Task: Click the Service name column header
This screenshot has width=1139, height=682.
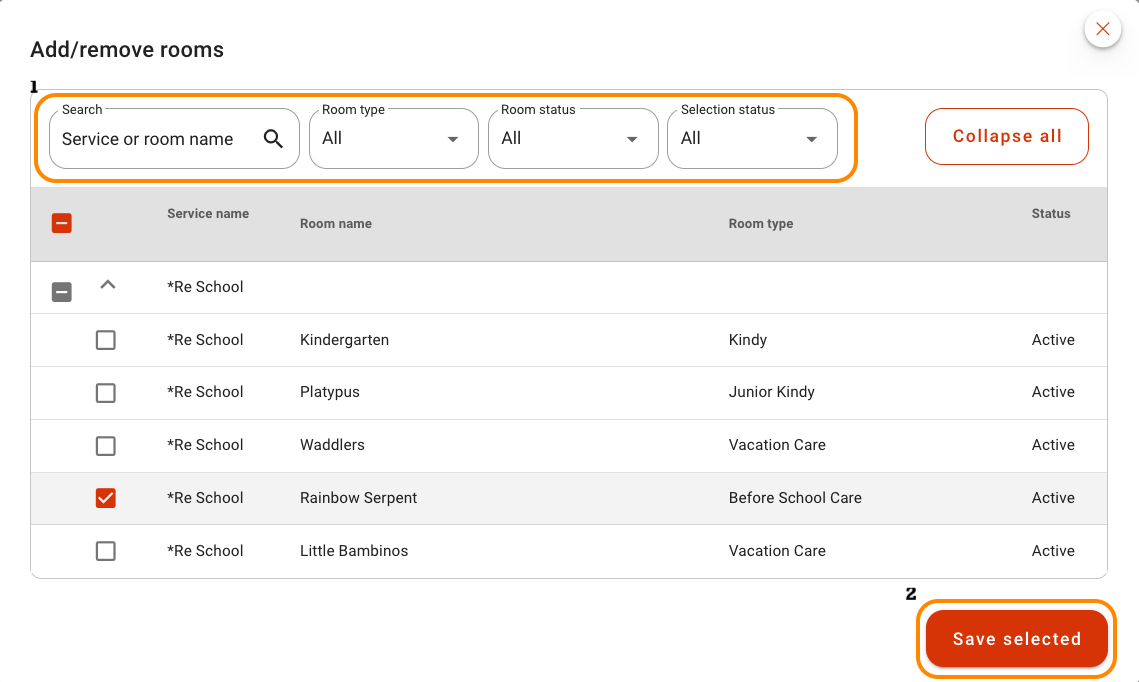Action: (x=208, y=214)
